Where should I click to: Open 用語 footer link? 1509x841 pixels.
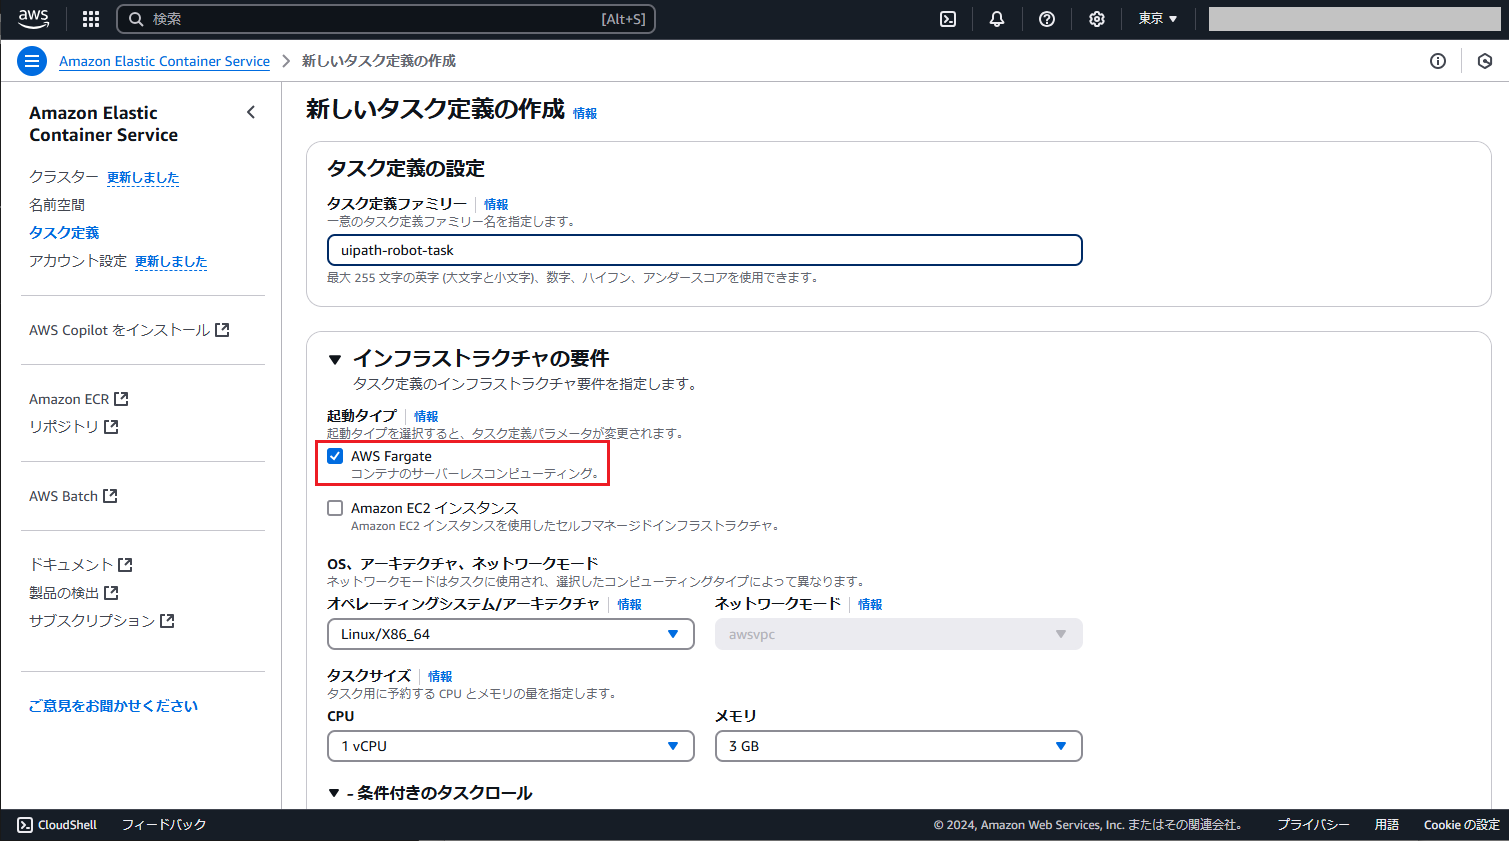(1387, 825)
